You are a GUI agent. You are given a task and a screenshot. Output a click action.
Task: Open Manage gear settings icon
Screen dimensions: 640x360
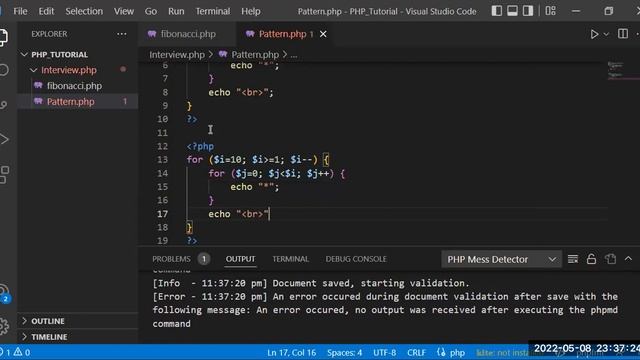coord(4,326)
